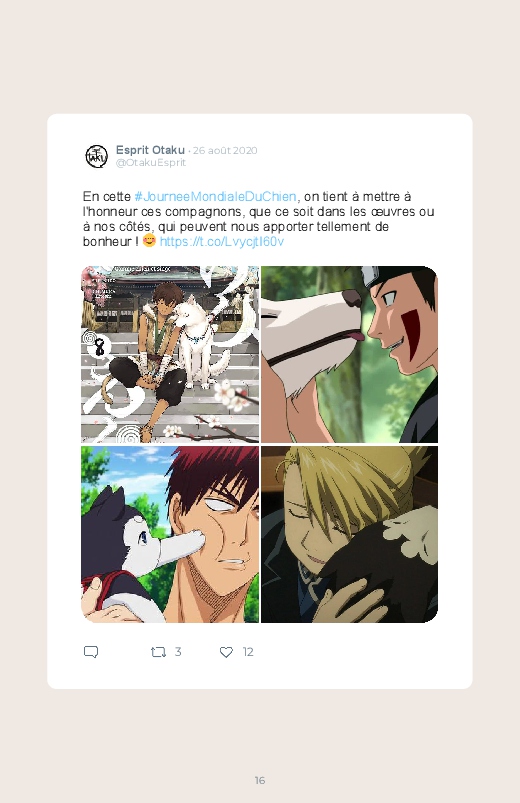Viewport: 520px width, 803px height.
Task: Open the reply speech bubble icon
Action: tap(91, 652)
